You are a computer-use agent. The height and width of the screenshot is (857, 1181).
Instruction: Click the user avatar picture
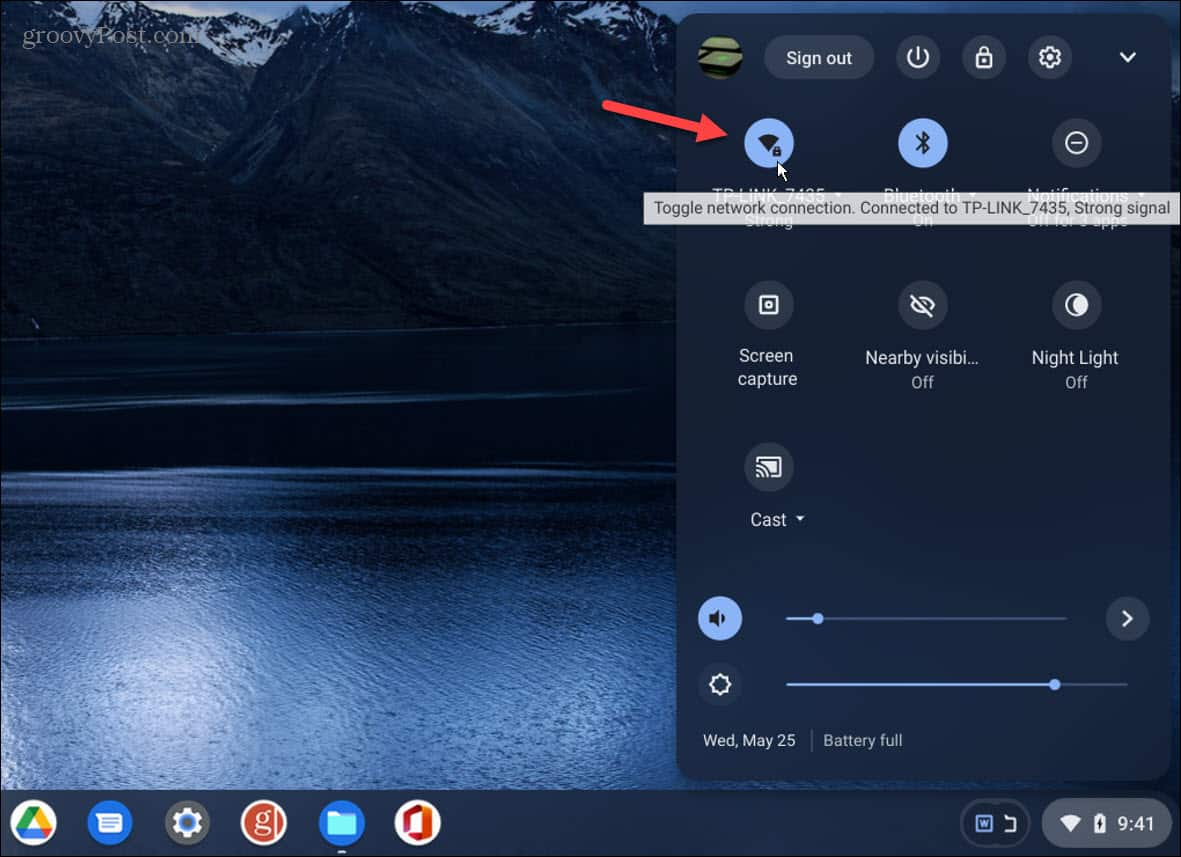pos(720,57)
